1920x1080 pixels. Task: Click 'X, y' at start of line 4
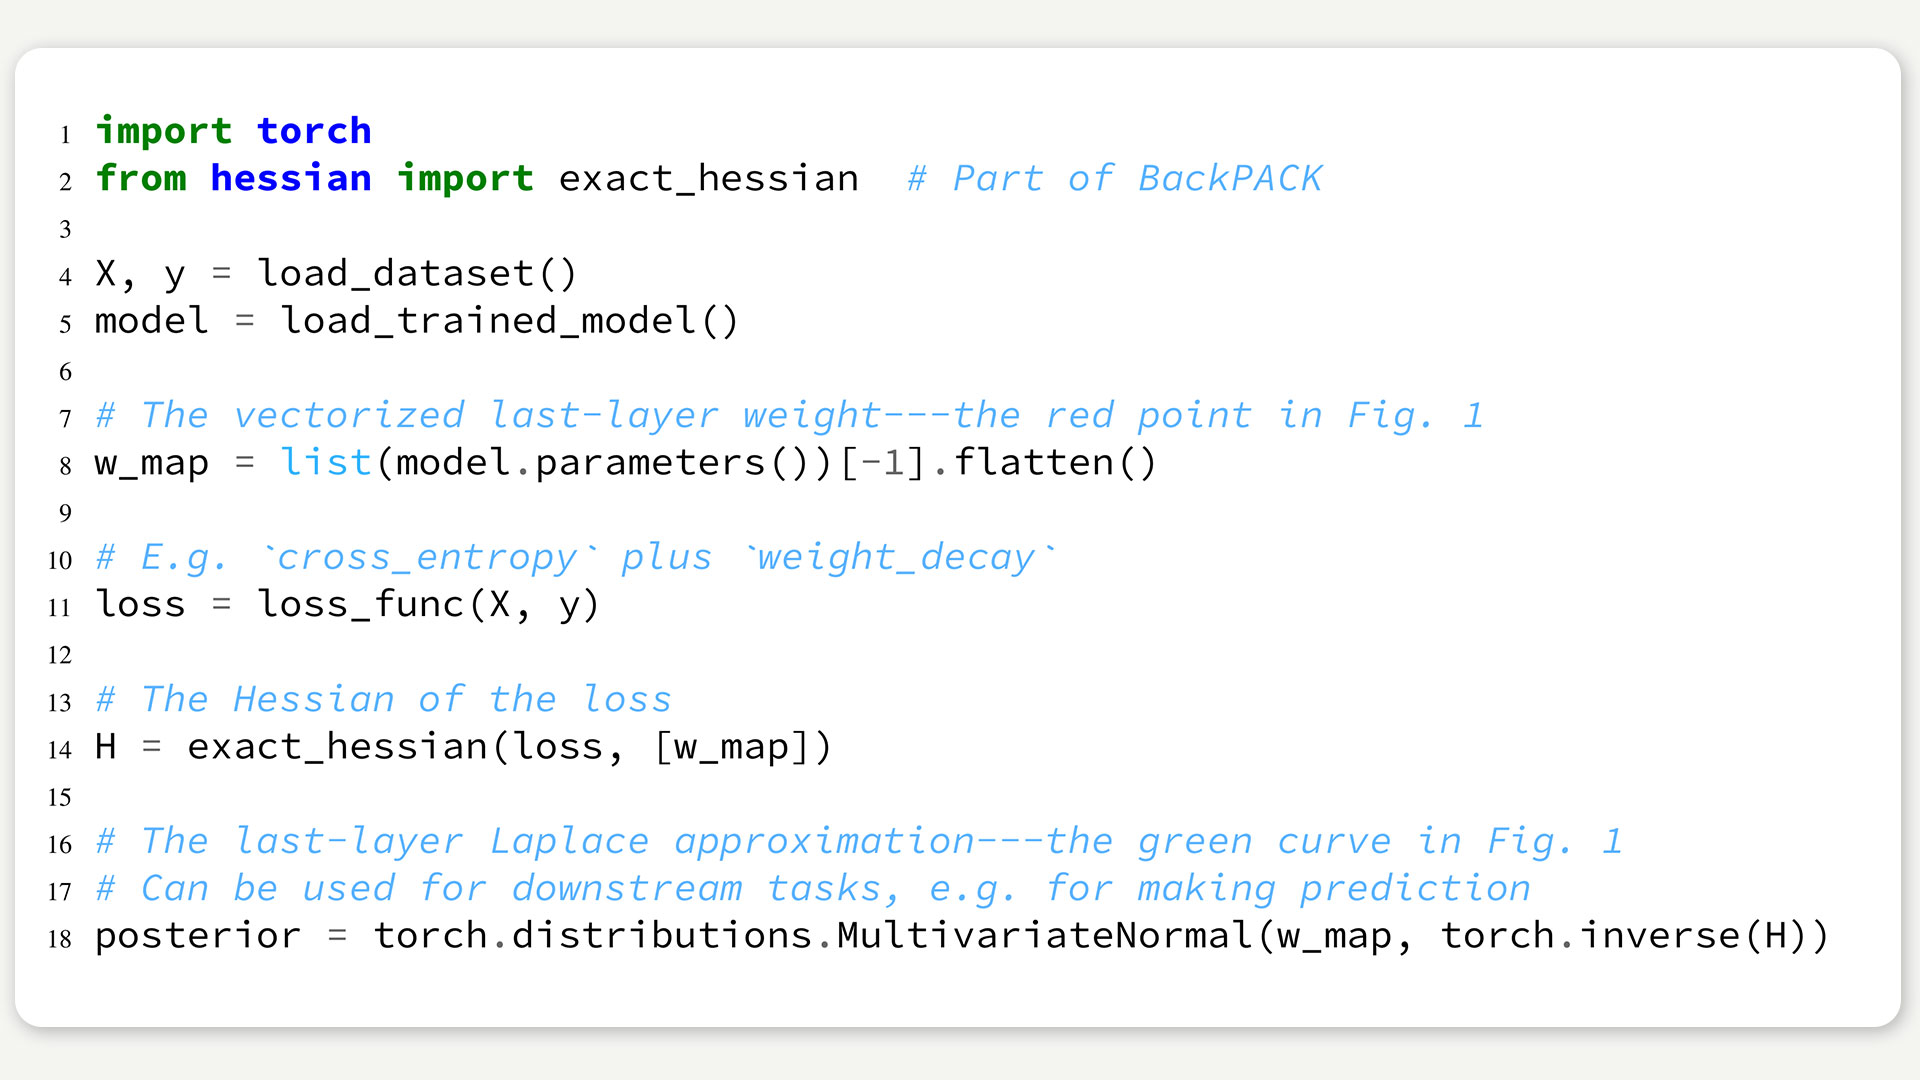tap(141, 275)
